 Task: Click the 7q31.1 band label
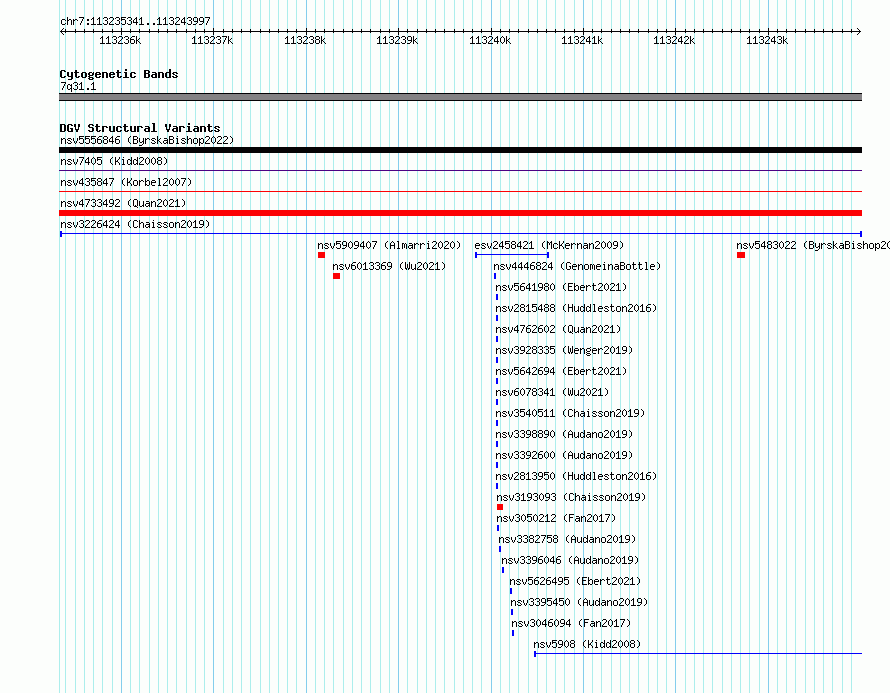click(x=78, y=86)
